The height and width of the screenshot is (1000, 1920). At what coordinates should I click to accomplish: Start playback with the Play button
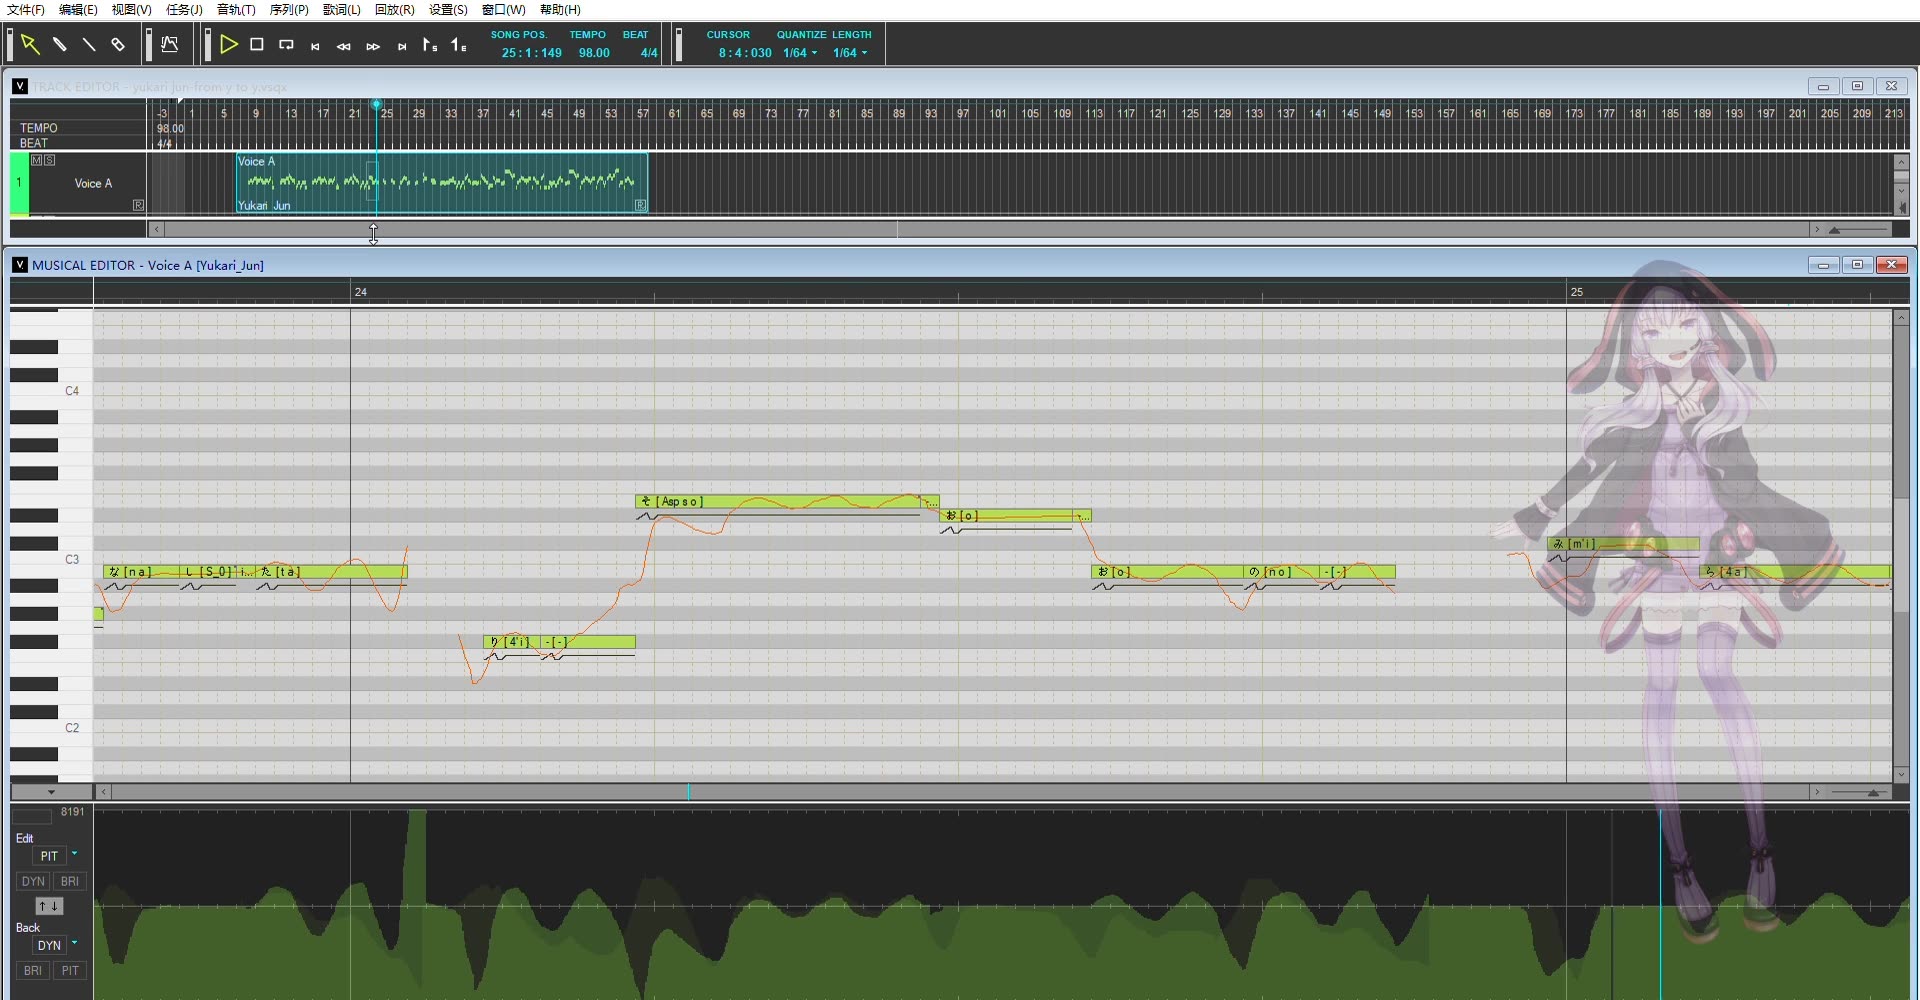coord(229,44)
